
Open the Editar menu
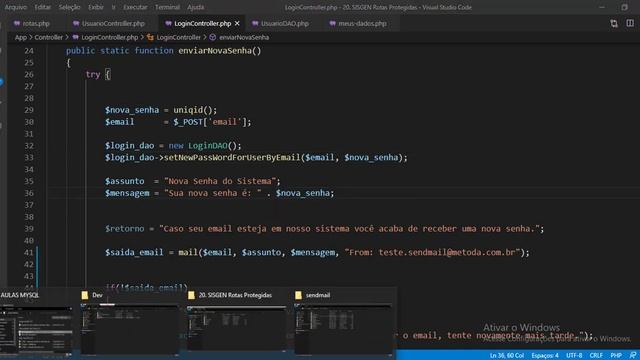(42, 7)
